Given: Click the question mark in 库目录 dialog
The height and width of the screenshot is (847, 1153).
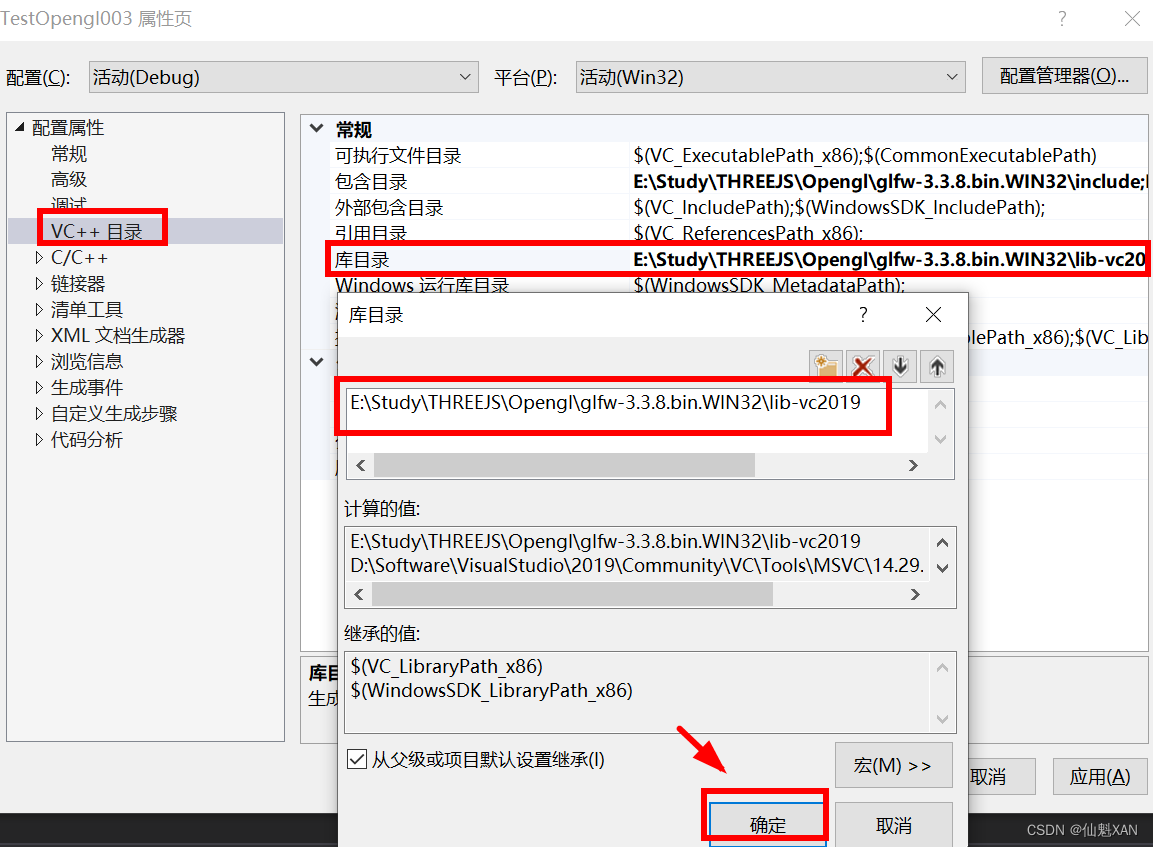Looking at the screenshot, I should click(x=862, y=314).
